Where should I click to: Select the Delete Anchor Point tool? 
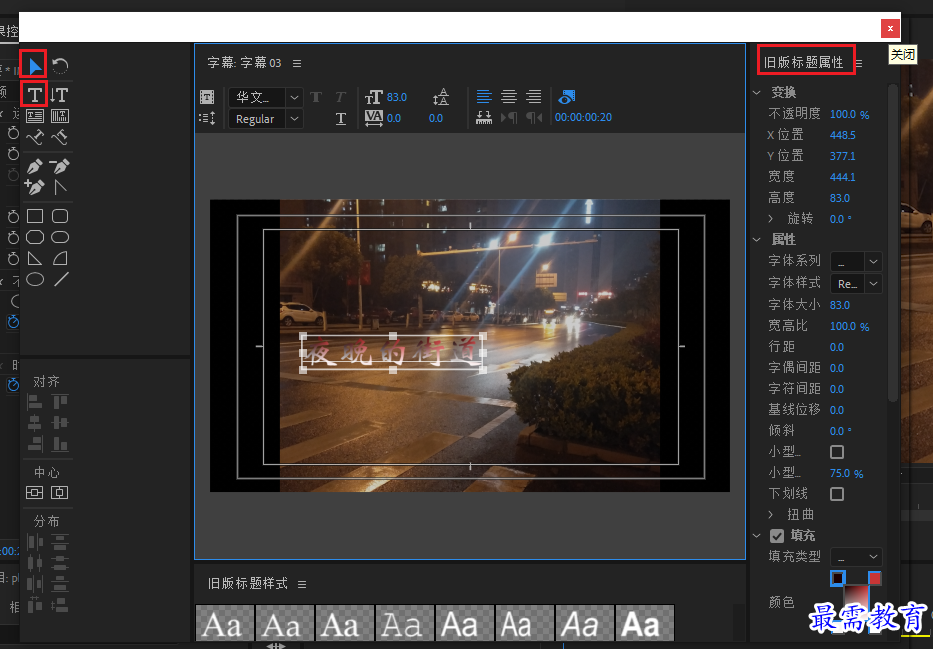pos(60,166)
